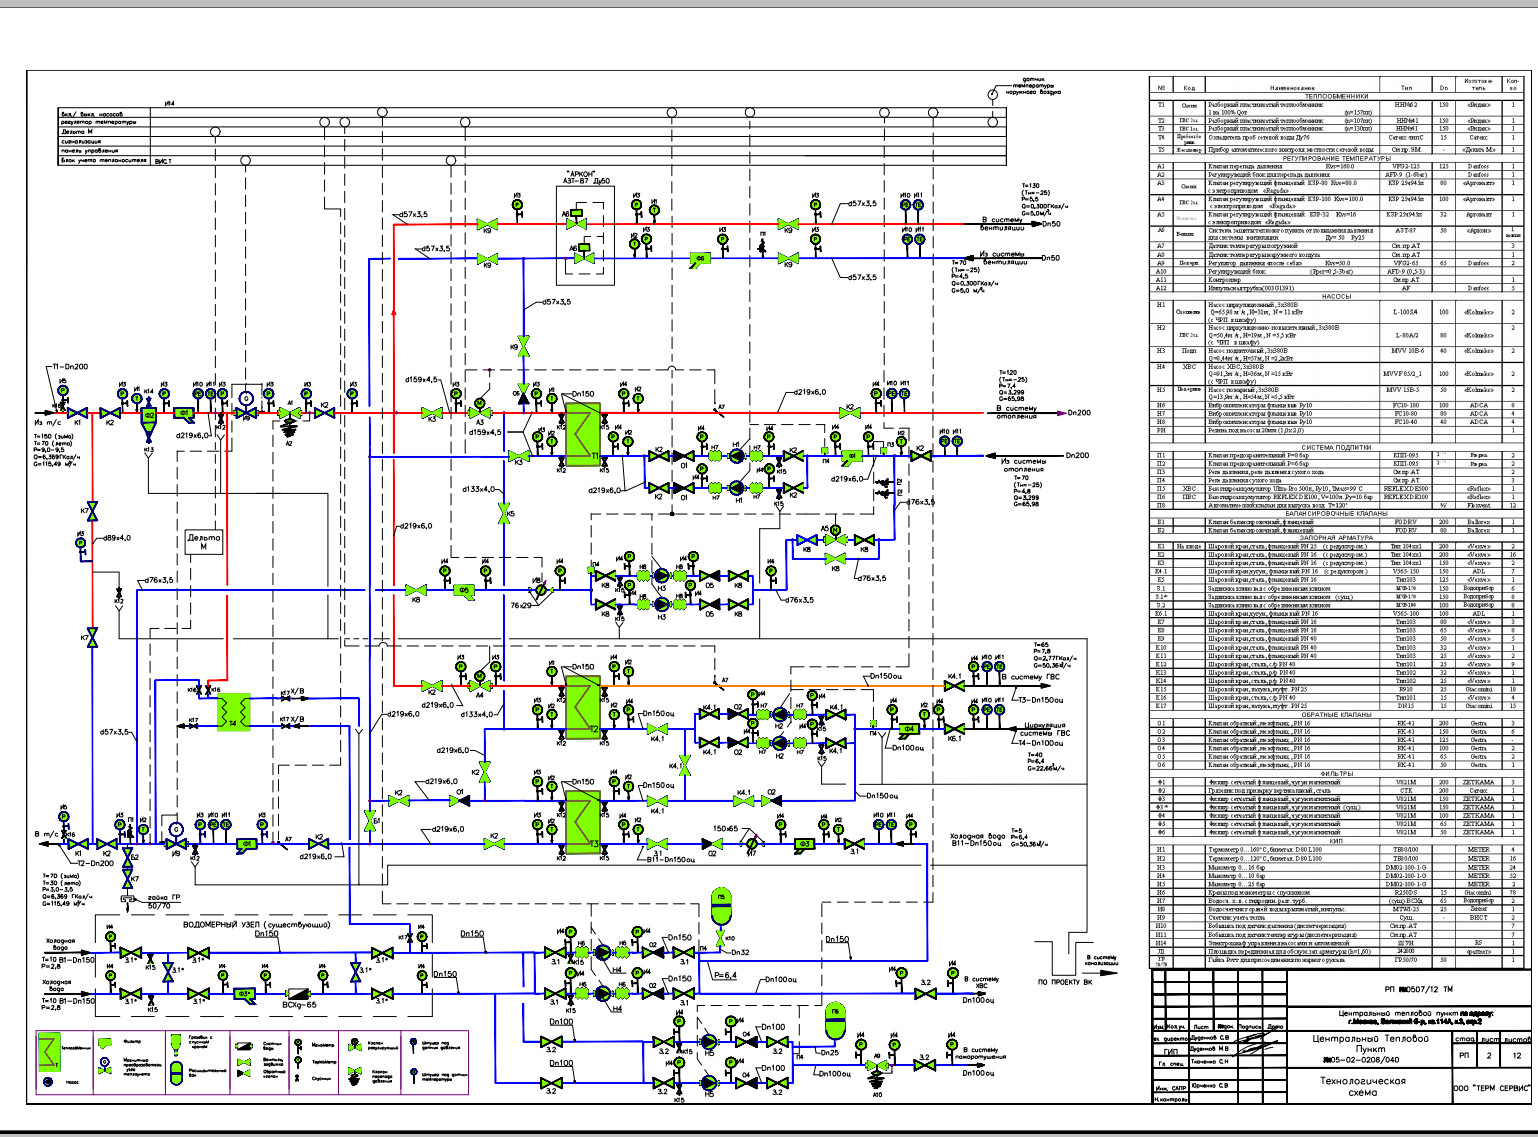Select filter Ф5 on the makeup line
This screenshot has width=1538, height=1137.
[x=464, y=590]
